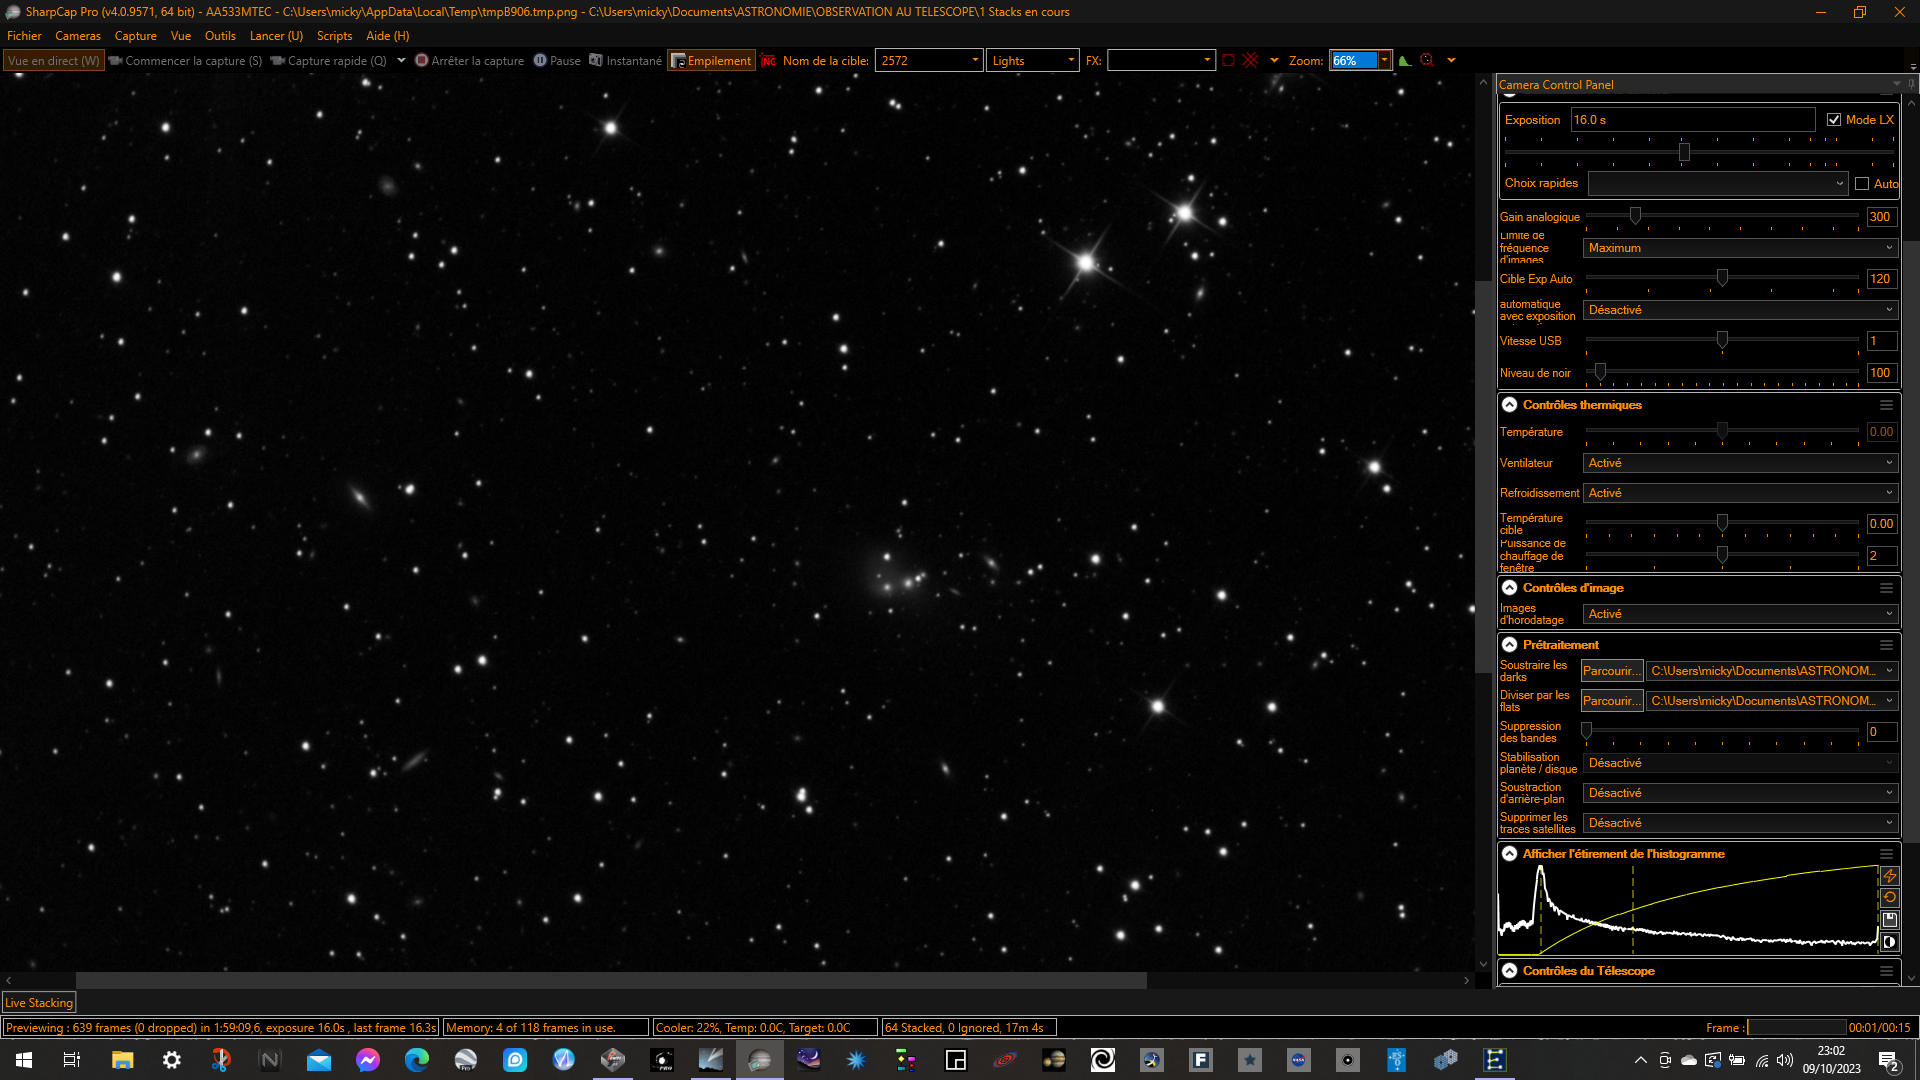Click the Gain analogique slider handle
This screenshot has height=1080, width=1920.
click(x=1635, y=216)
